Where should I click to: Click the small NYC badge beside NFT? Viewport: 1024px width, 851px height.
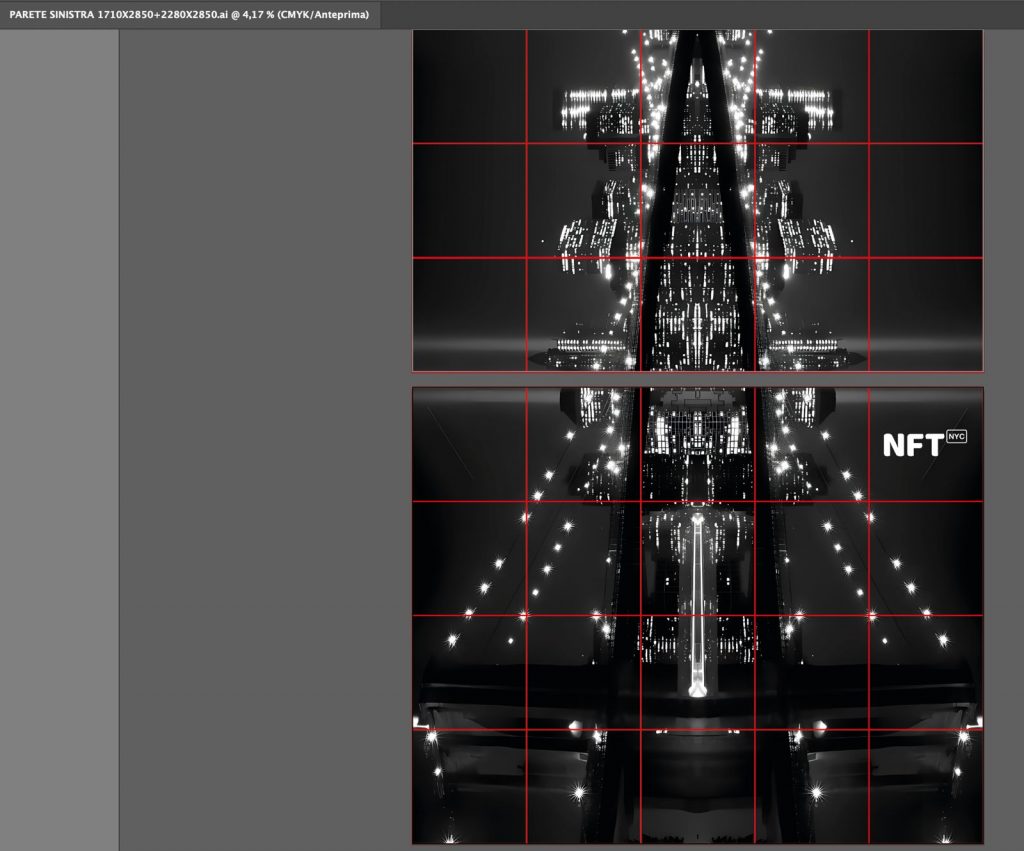[x=956, y=437]
